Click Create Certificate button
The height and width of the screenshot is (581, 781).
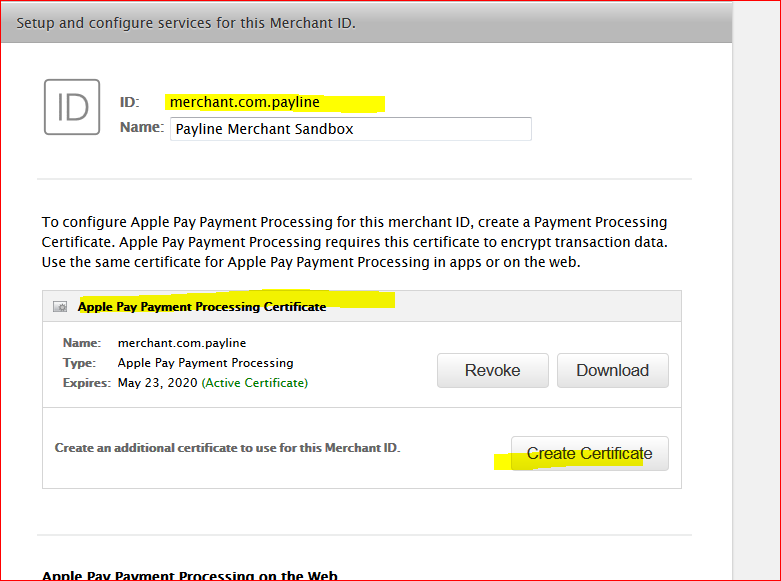tap(590, 453)
